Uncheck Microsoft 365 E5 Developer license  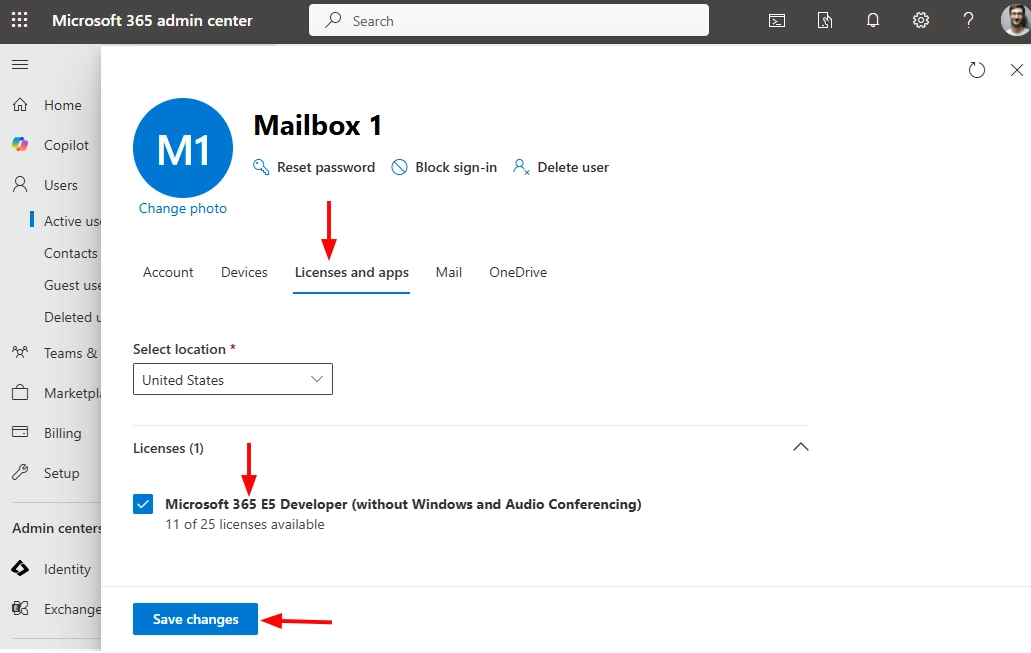click(x=143, y=504)
